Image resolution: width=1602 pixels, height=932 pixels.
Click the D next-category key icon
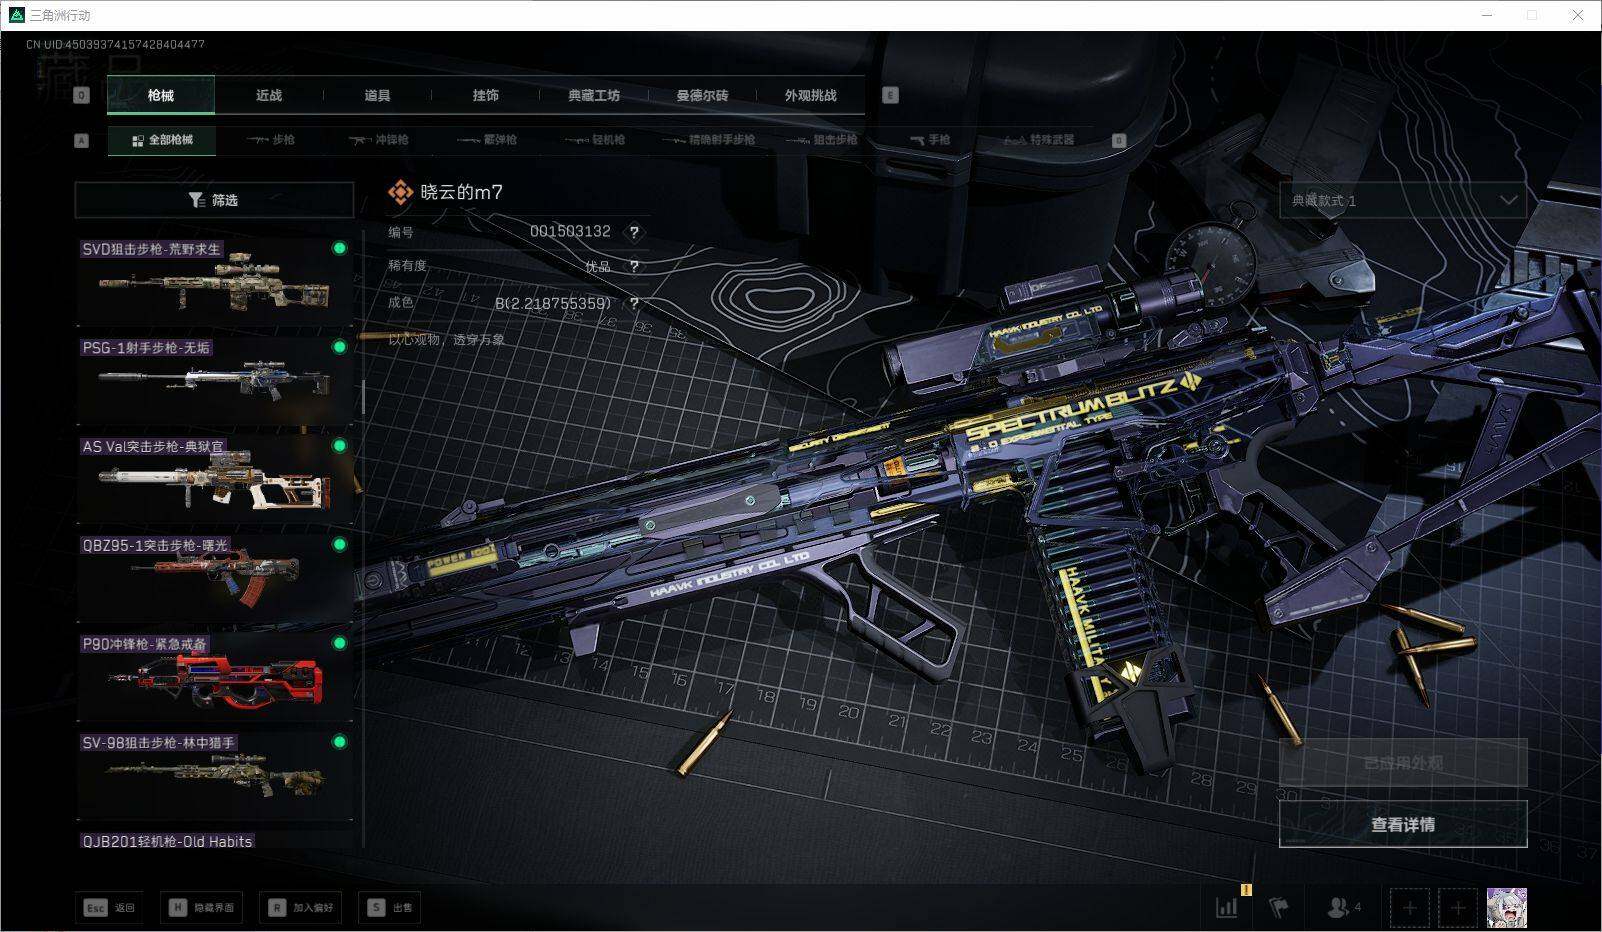(1119, 141)
